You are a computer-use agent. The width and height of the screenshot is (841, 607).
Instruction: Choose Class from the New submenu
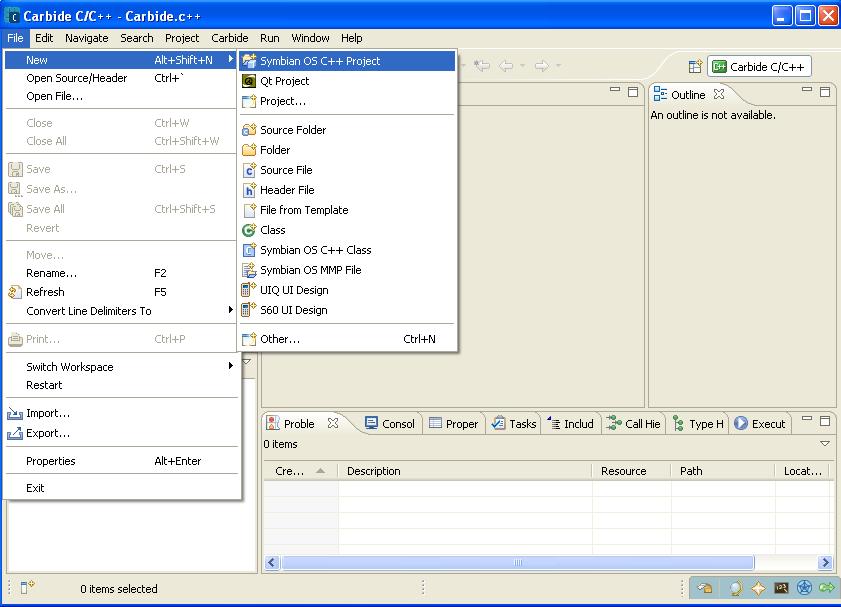pyautogui.click(x=347, y=230)
